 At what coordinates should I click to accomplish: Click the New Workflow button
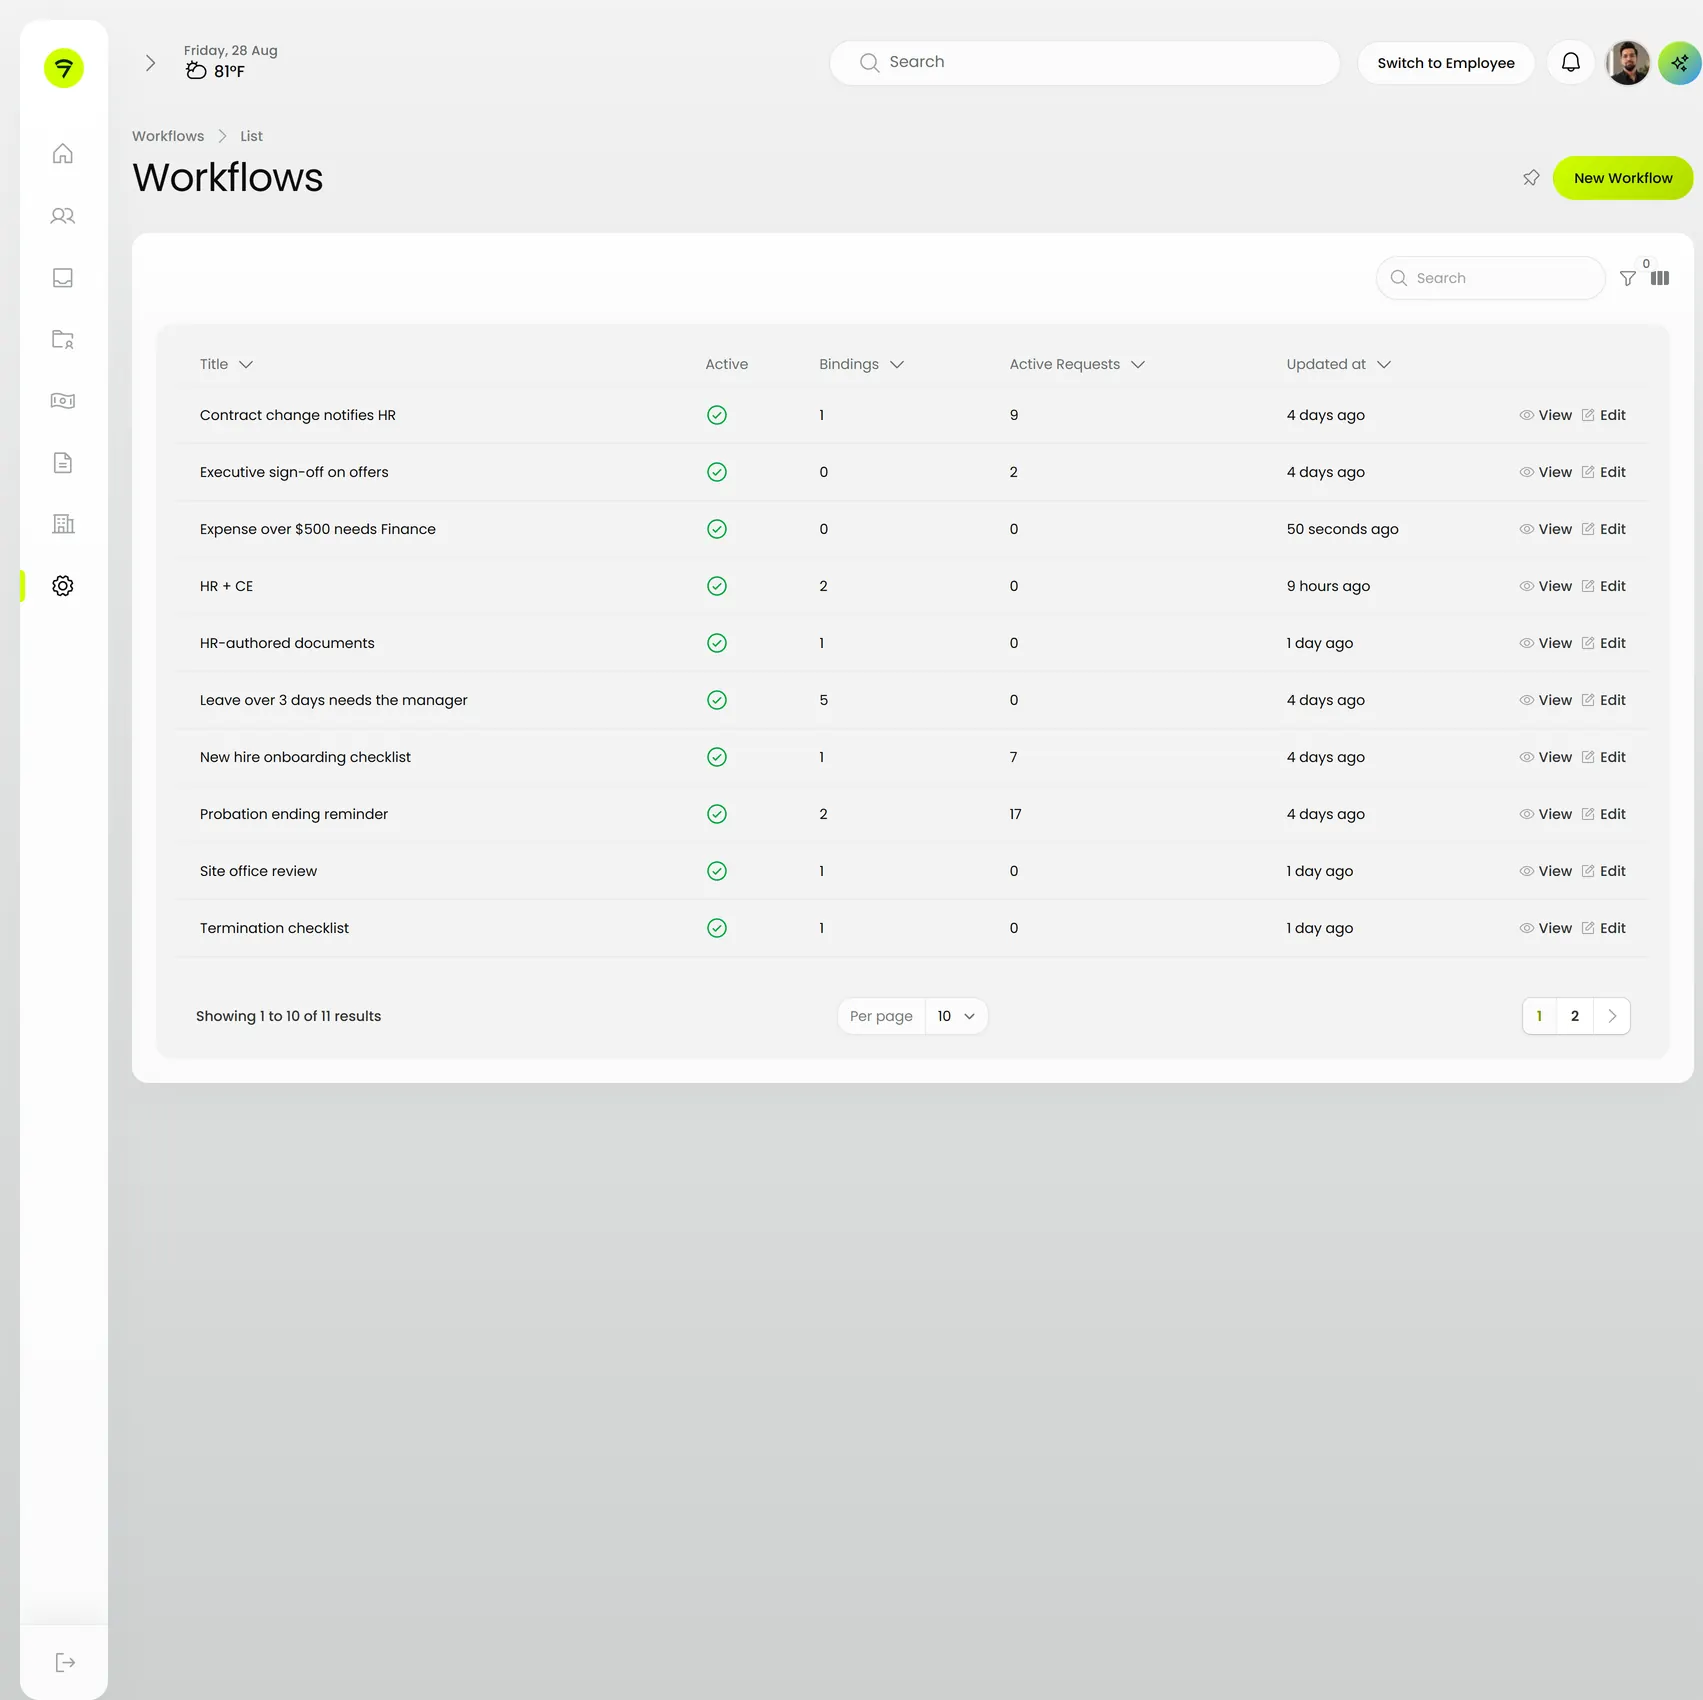pos(1622,178)
